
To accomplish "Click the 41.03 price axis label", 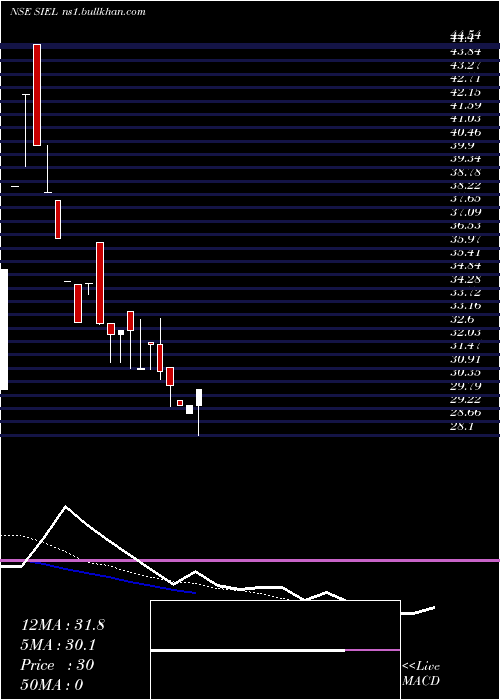I will 465,119.
